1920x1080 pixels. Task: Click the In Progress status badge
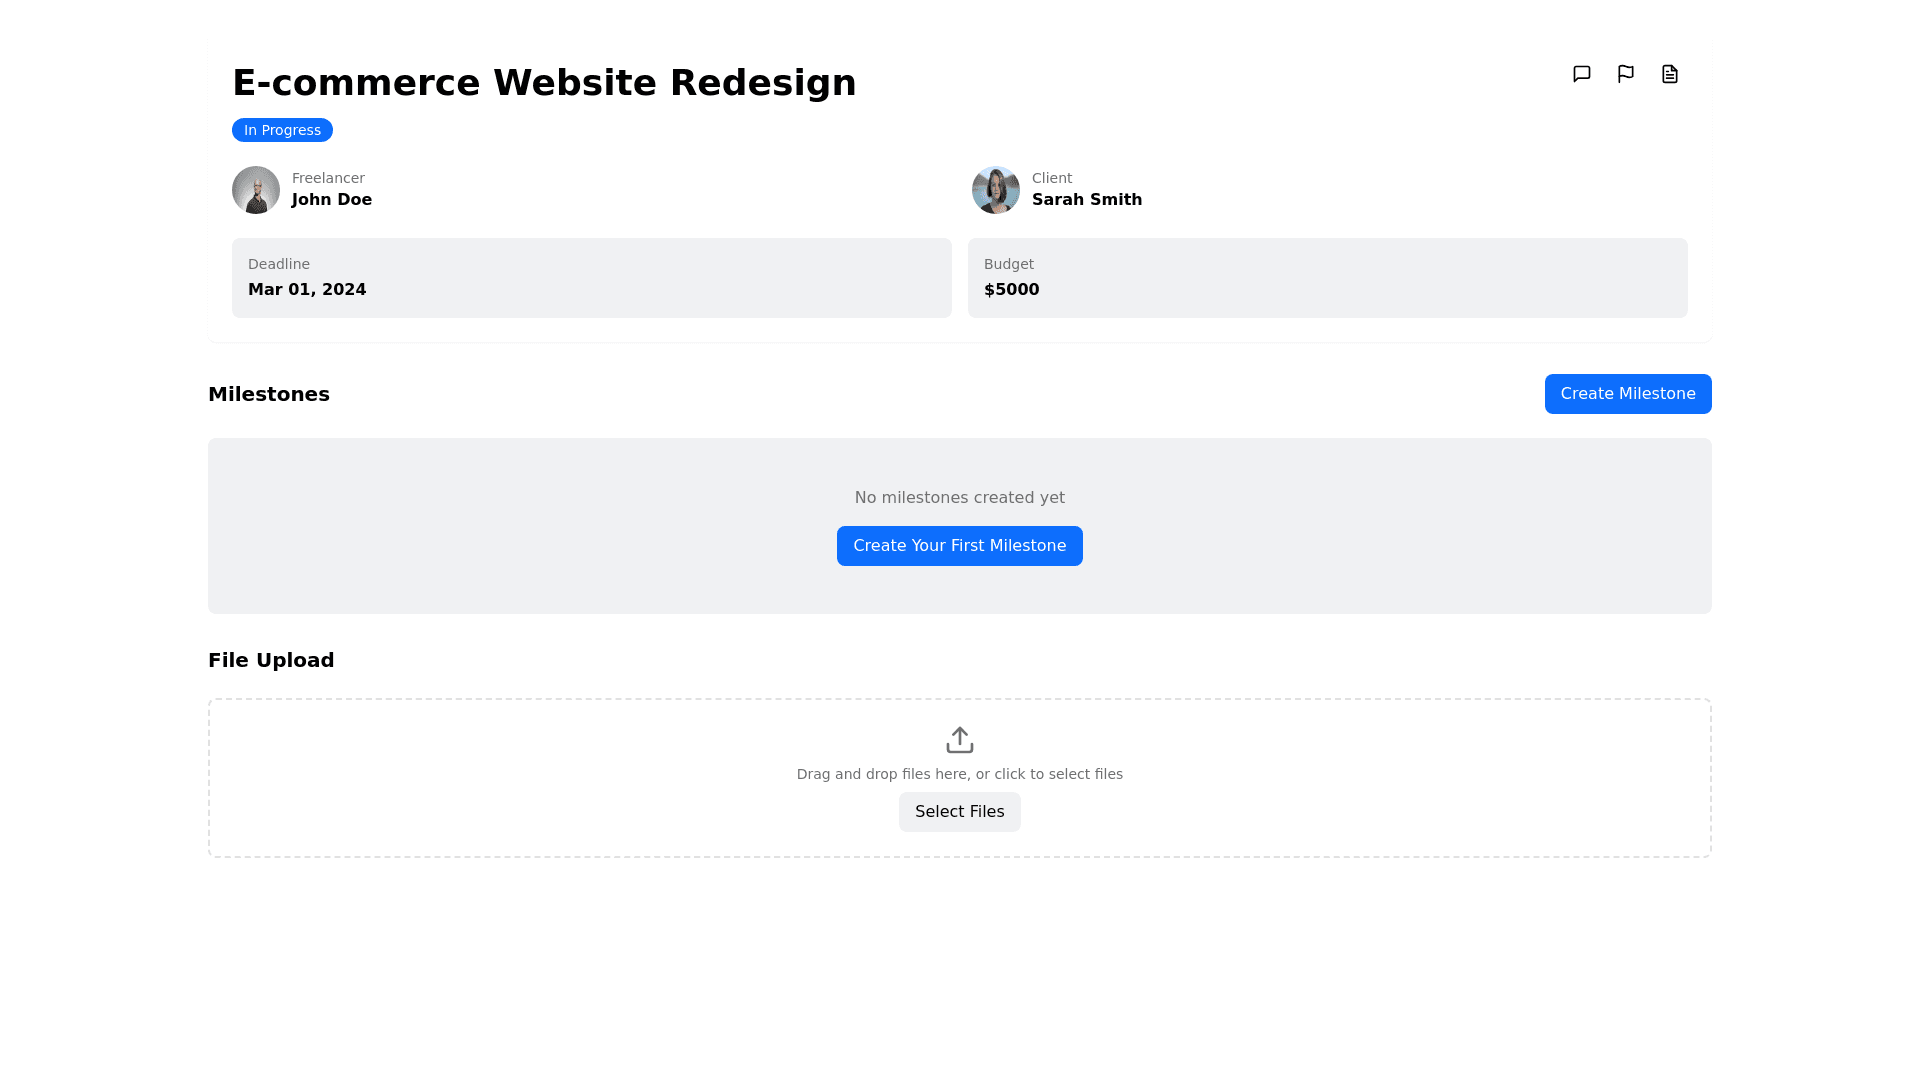click(x=282, y=130)
